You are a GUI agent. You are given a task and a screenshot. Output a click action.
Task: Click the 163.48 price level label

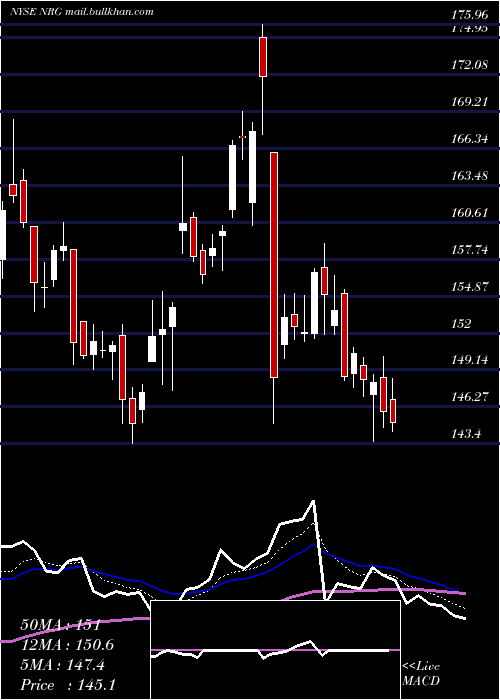(470, 176)
